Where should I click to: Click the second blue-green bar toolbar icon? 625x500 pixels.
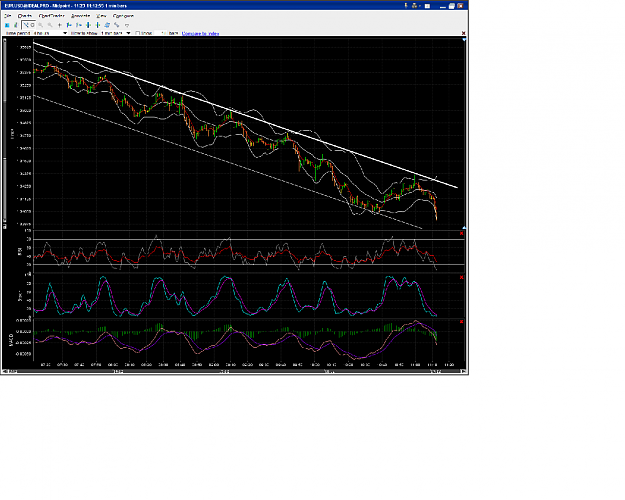click(x=79, y=25)
